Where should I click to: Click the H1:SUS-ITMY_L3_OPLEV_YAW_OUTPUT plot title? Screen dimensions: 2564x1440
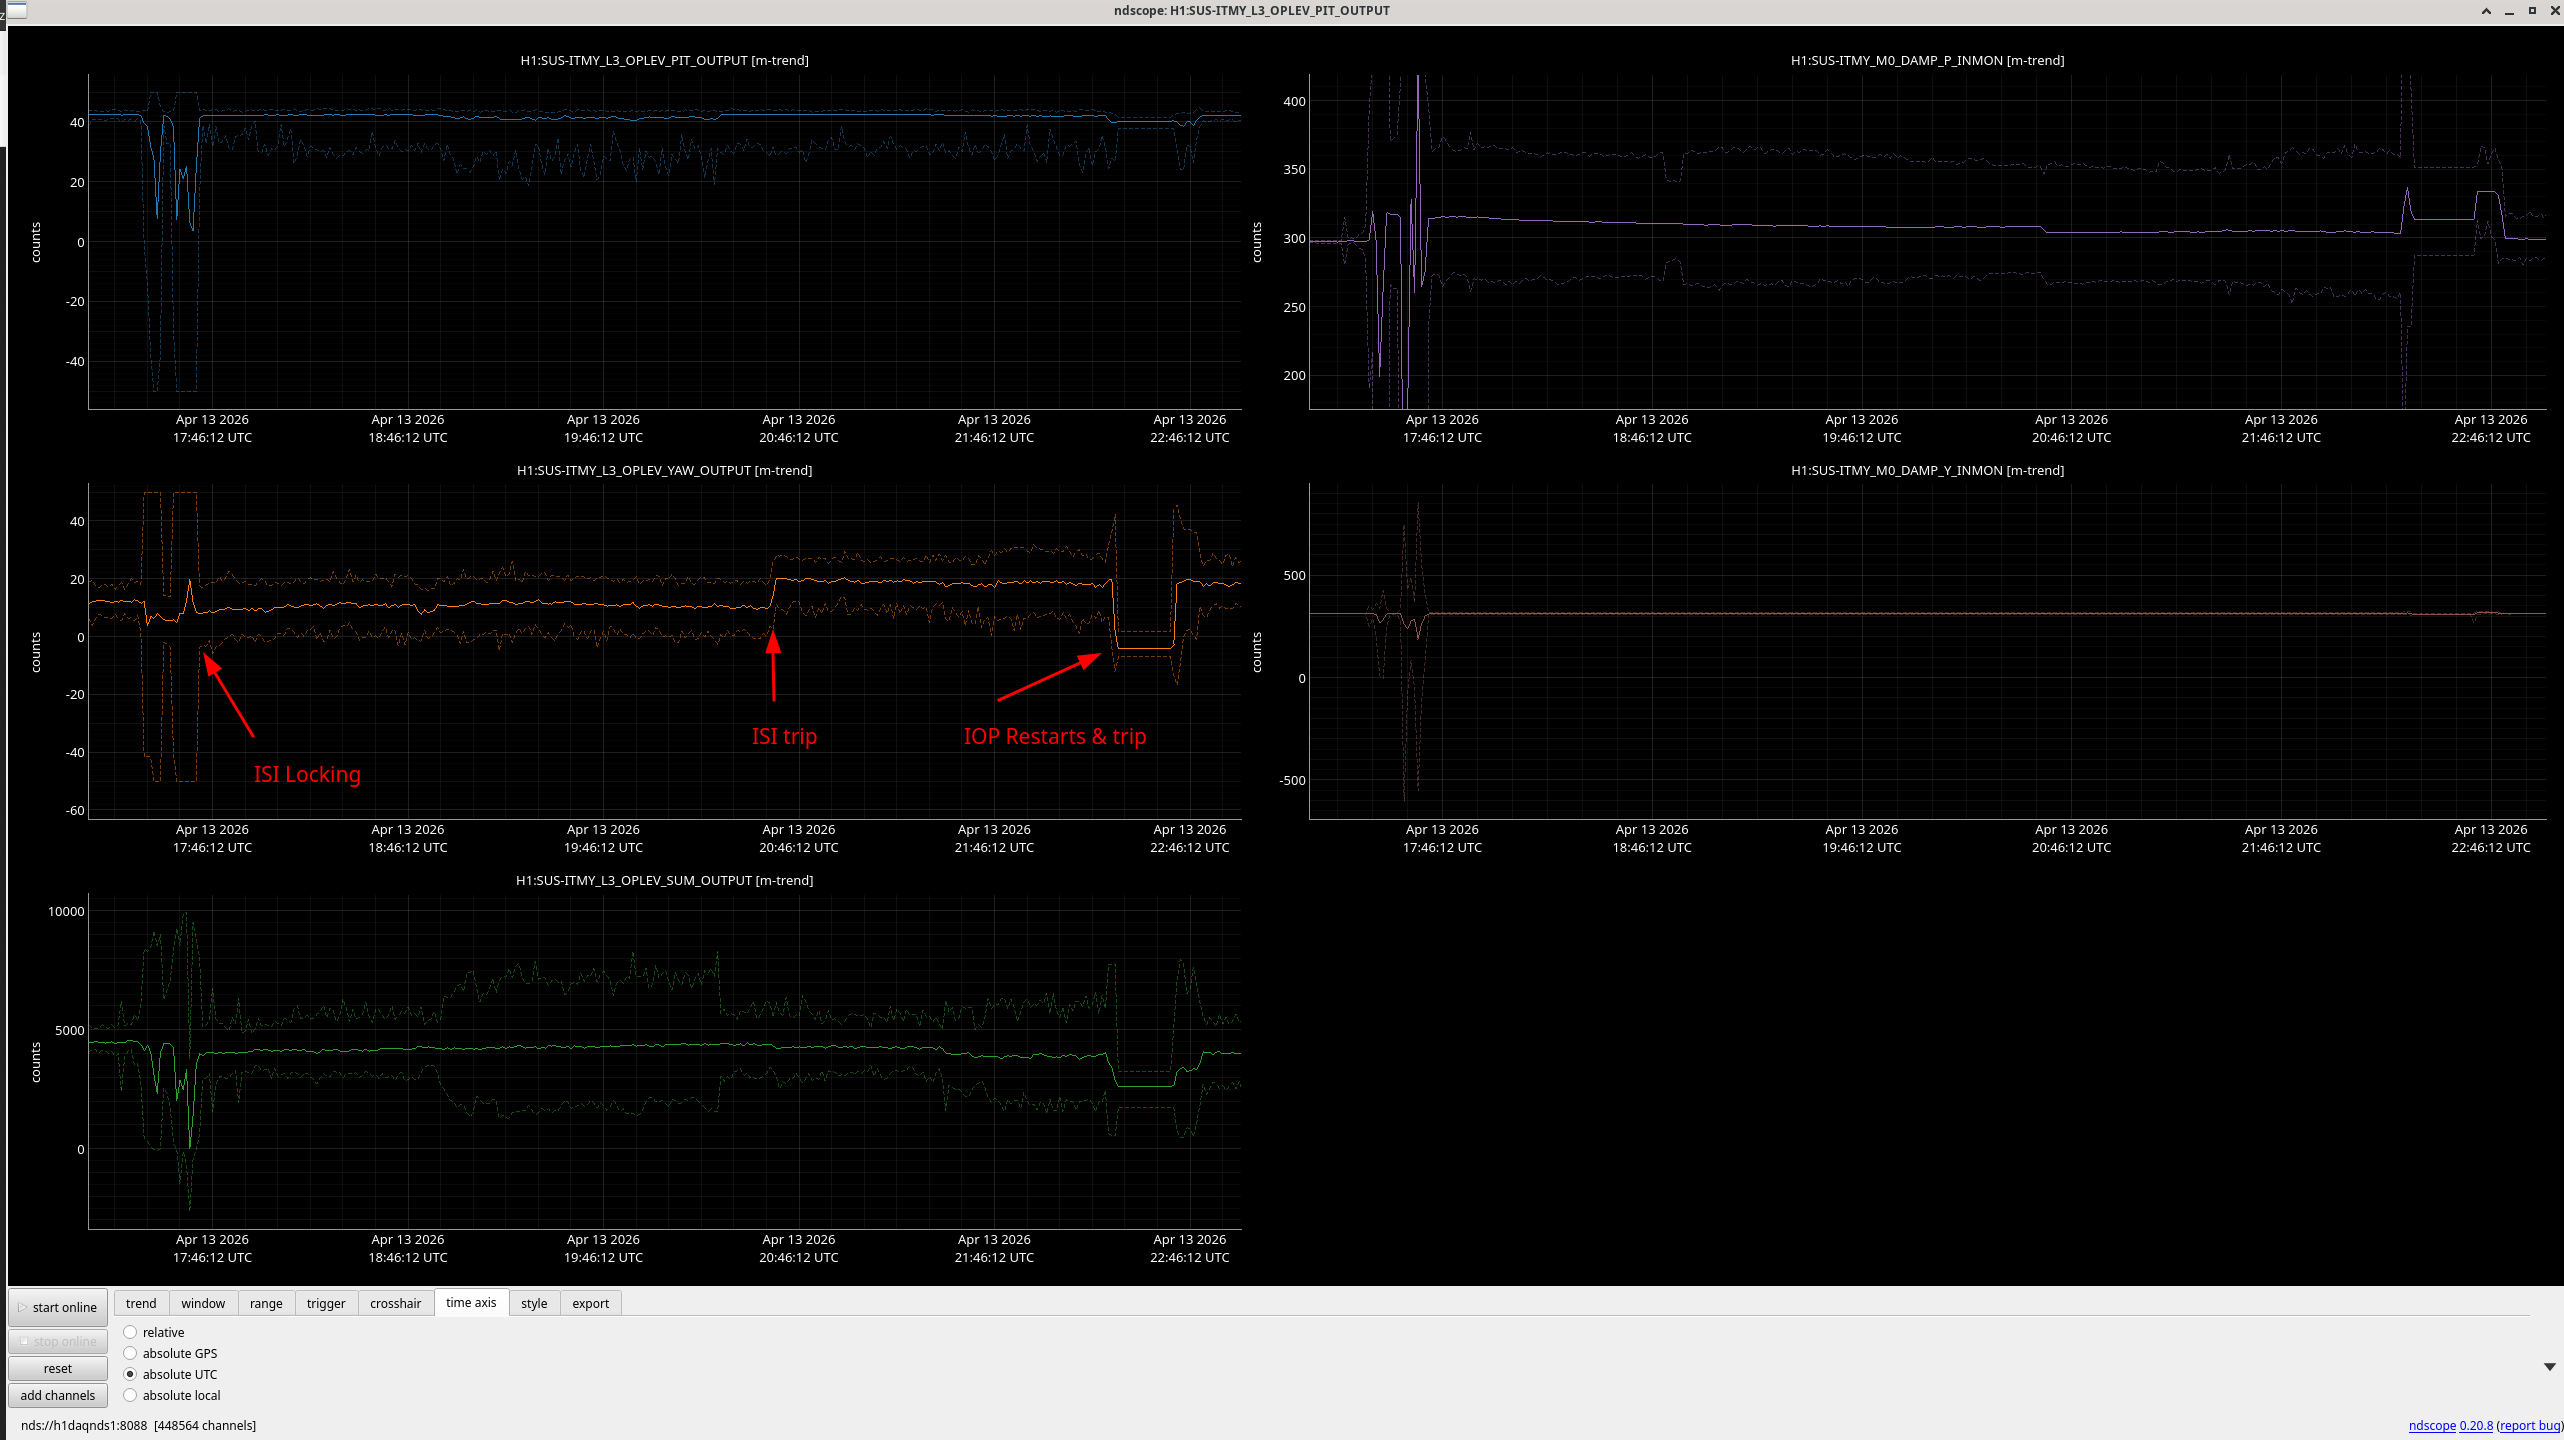[x=664, y=470]
